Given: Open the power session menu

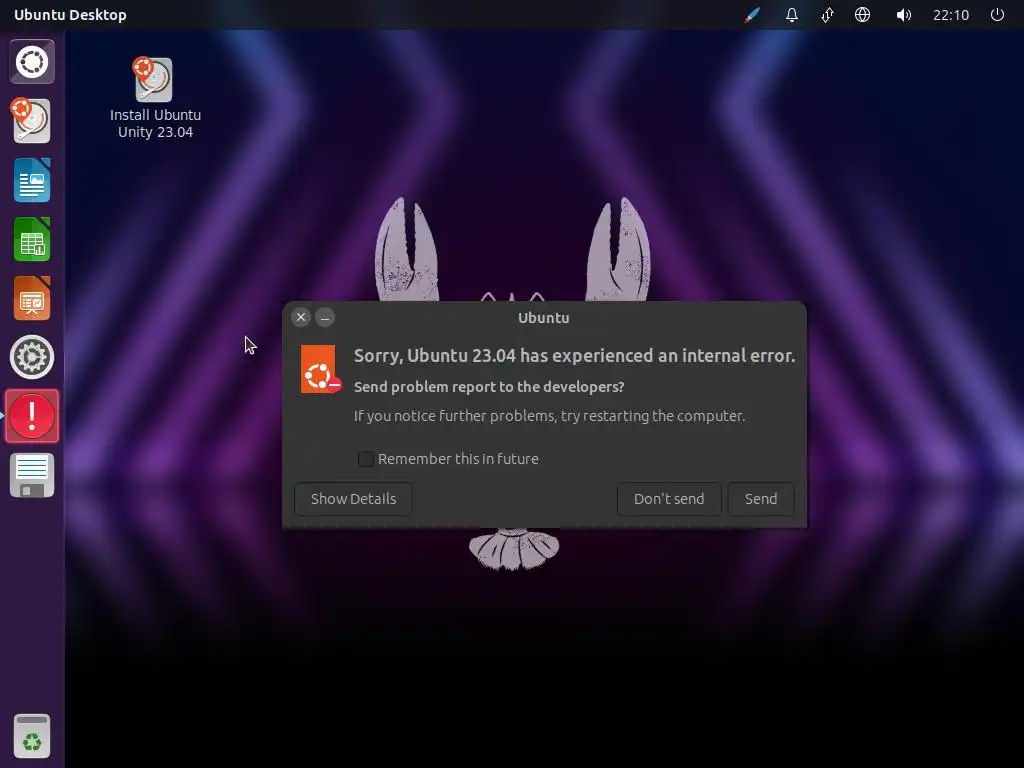Looking at the screenshot, I should (x=997, y=14).
